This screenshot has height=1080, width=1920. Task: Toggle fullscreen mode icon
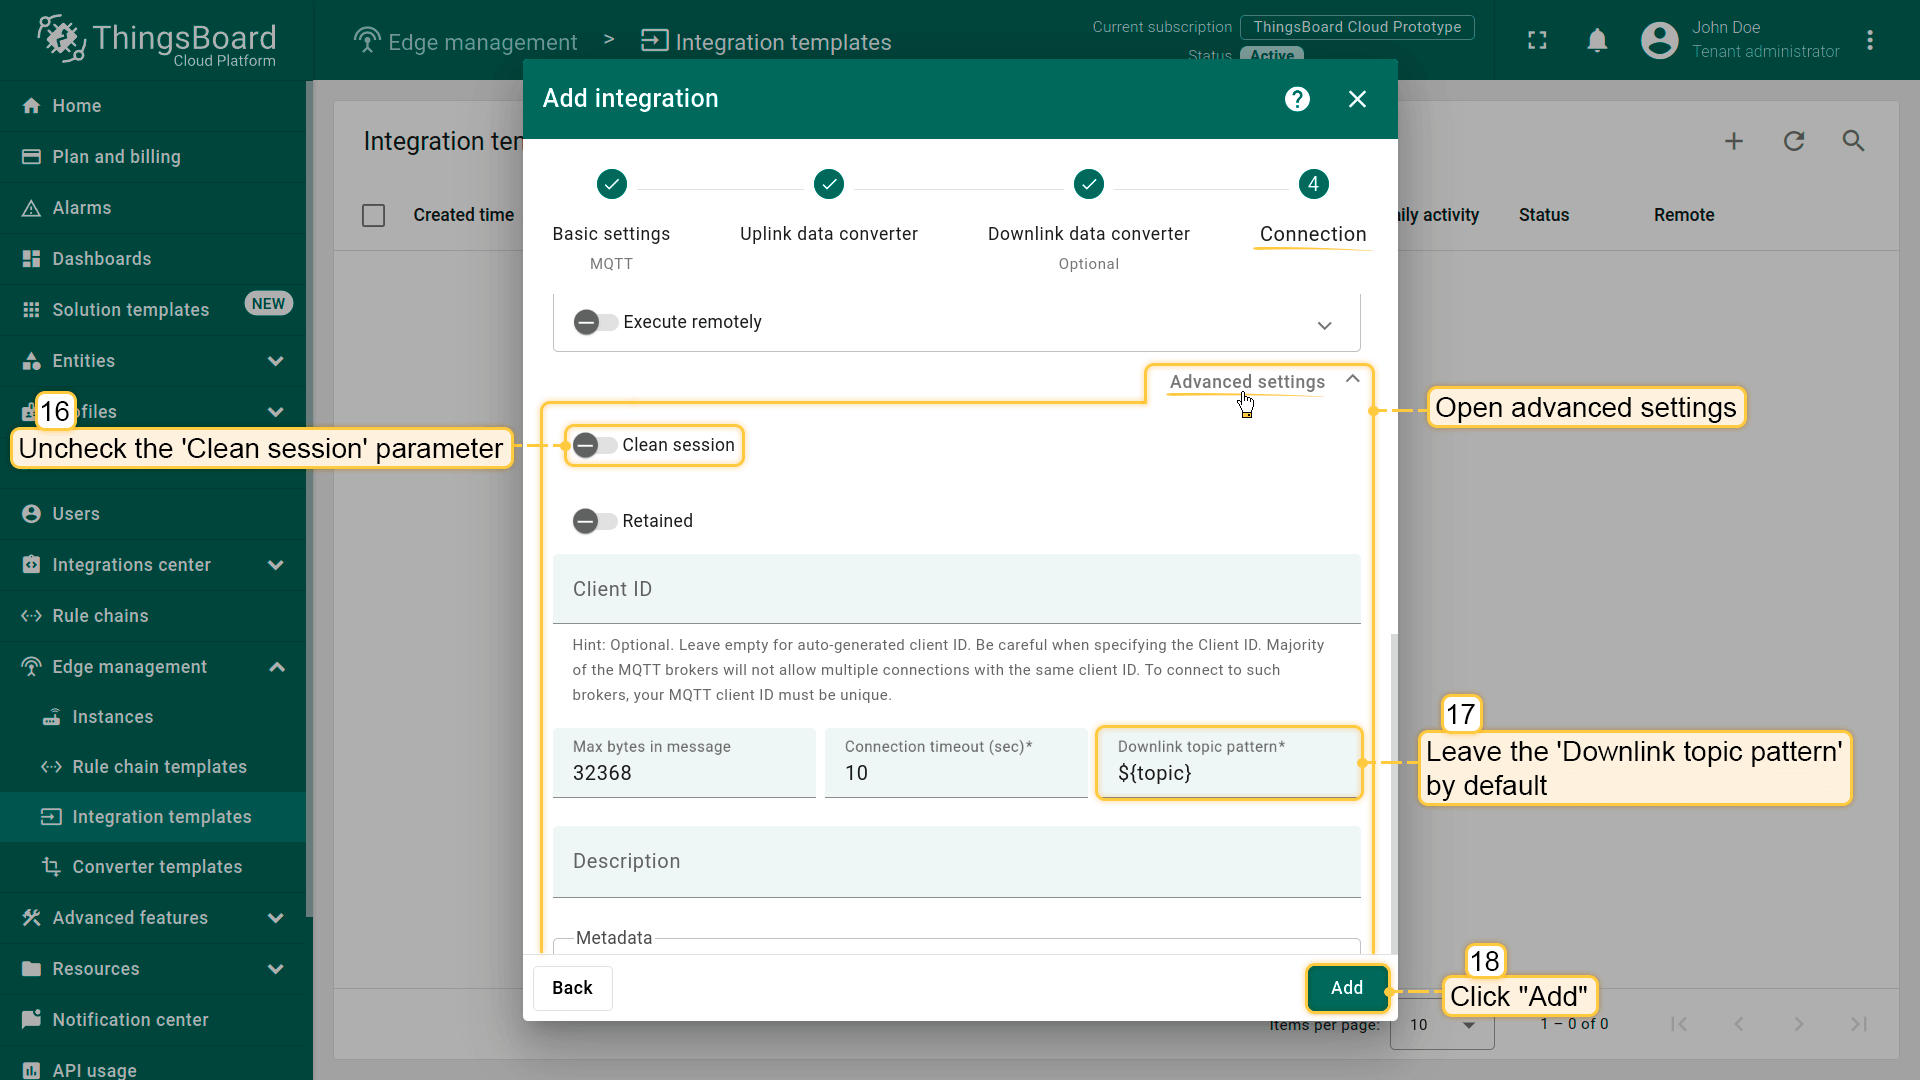coord(1537,40)
